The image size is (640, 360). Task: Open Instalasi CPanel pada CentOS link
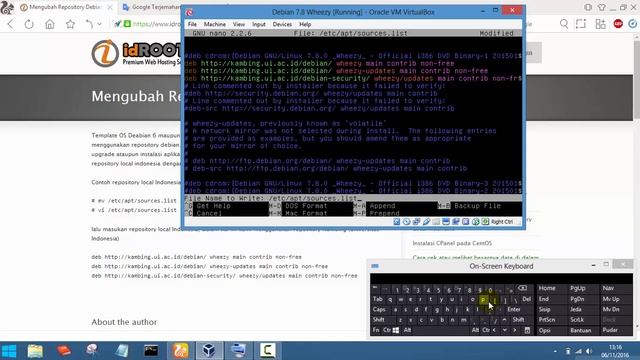coord(452,243)
